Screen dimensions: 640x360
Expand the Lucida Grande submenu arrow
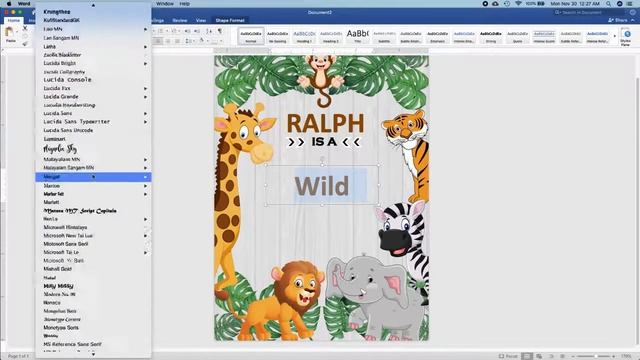145,97
